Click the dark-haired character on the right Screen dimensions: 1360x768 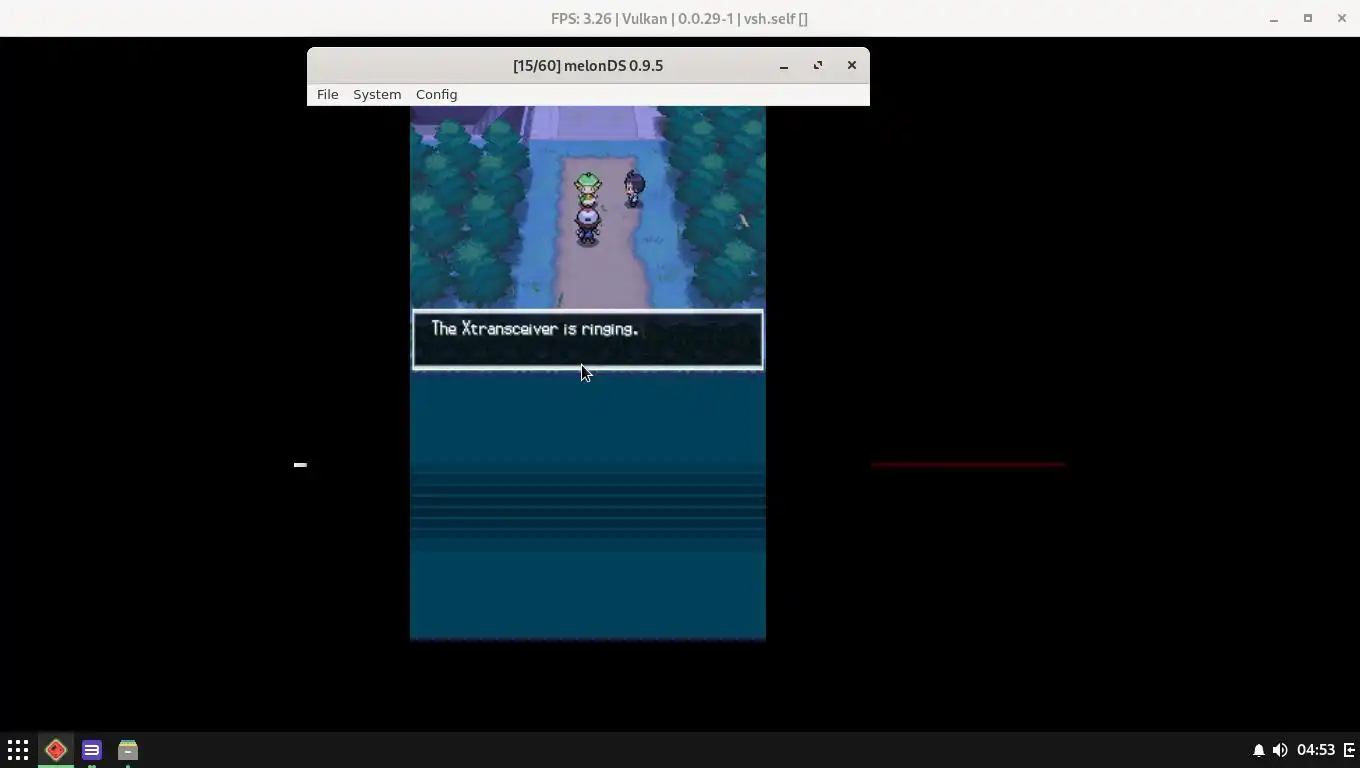tap(634, 189)
